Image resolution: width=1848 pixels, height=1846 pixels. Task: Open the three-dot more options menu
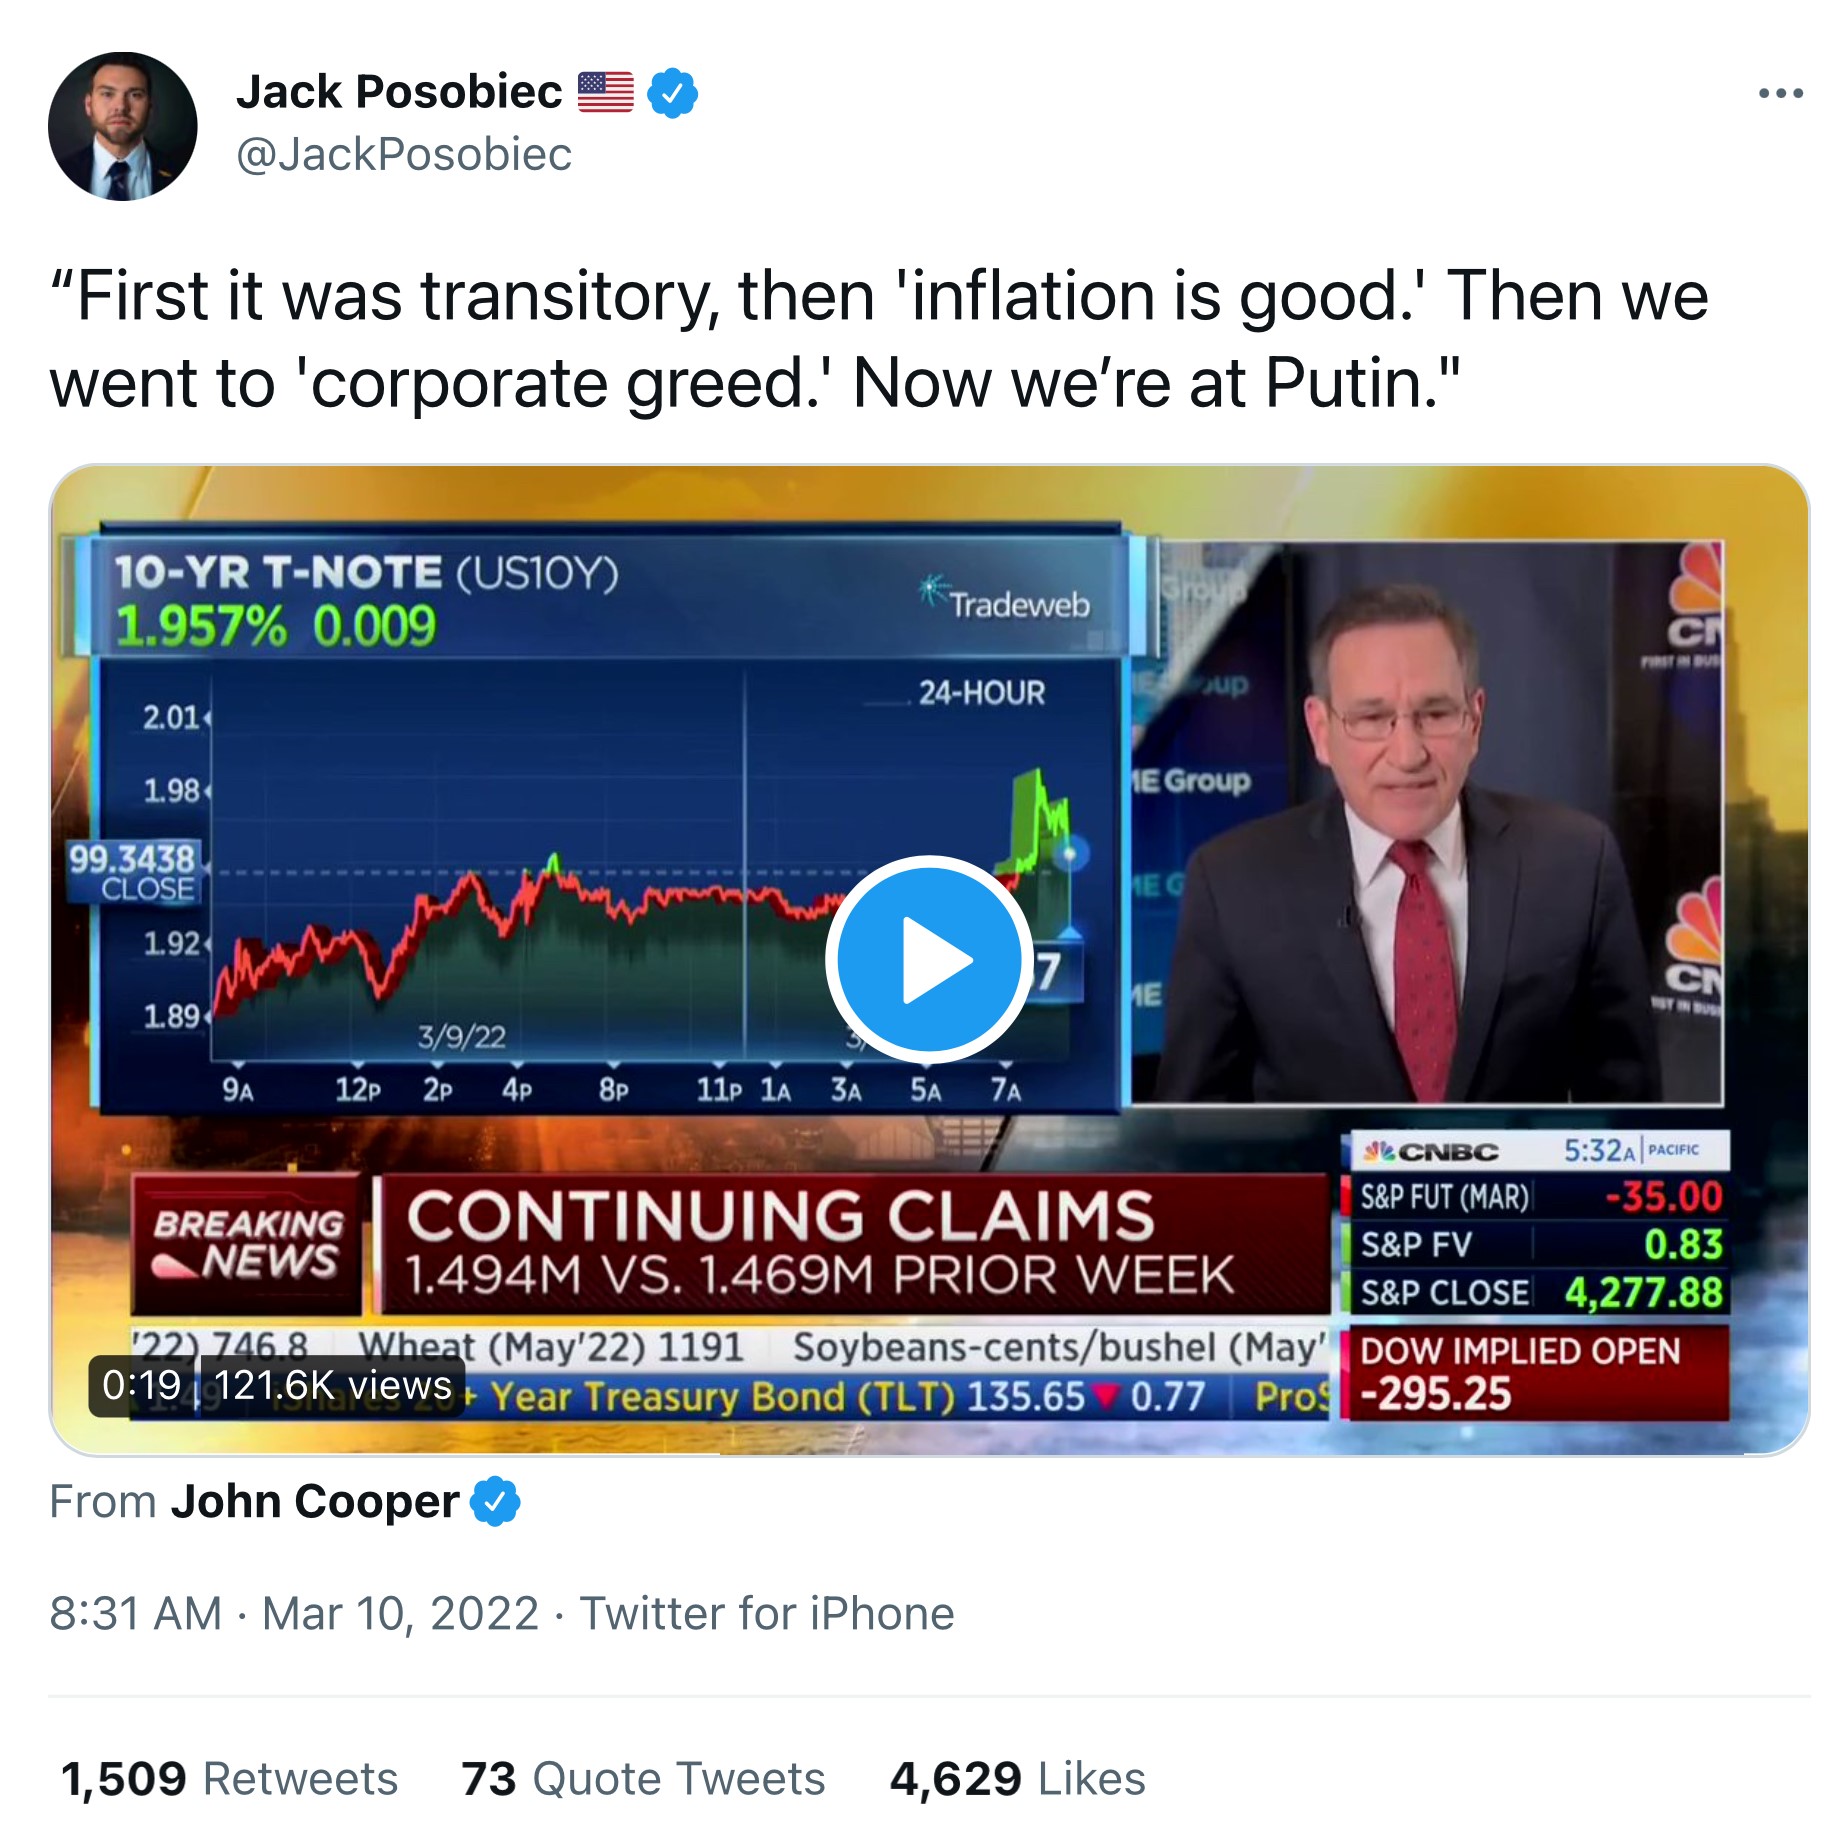point(1780,94)
